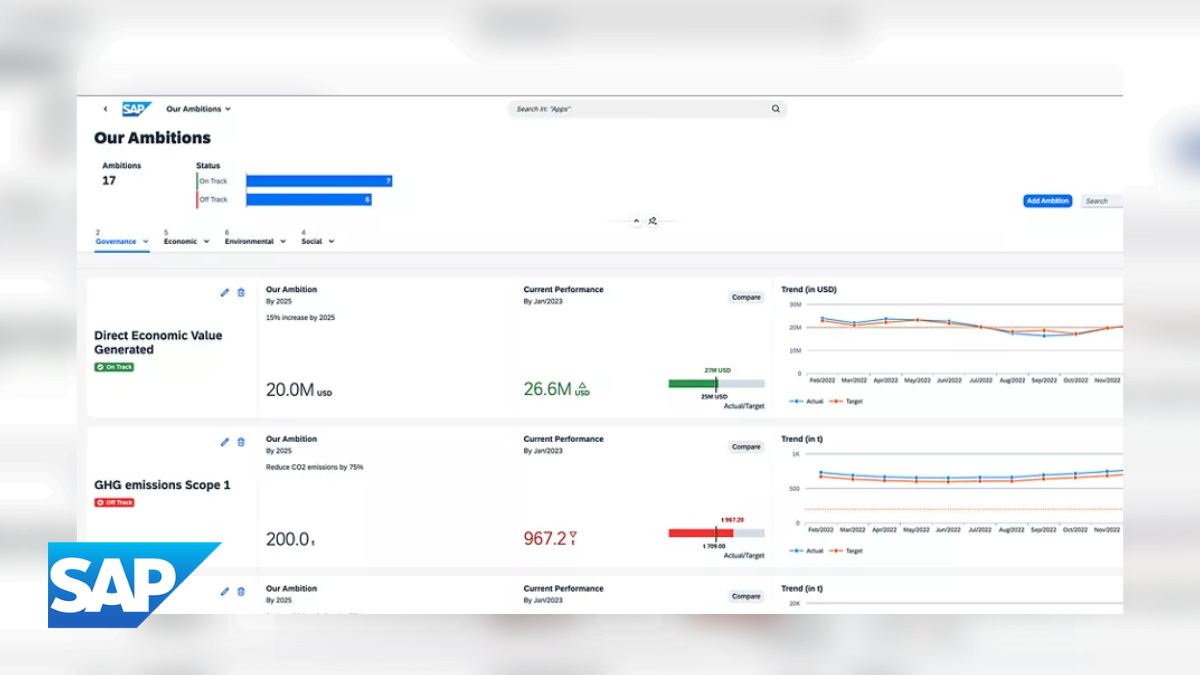Delete the Direct Economic Value Generated ambition
The width and height of the screenshot is (1200, 675).
[240, 292]
